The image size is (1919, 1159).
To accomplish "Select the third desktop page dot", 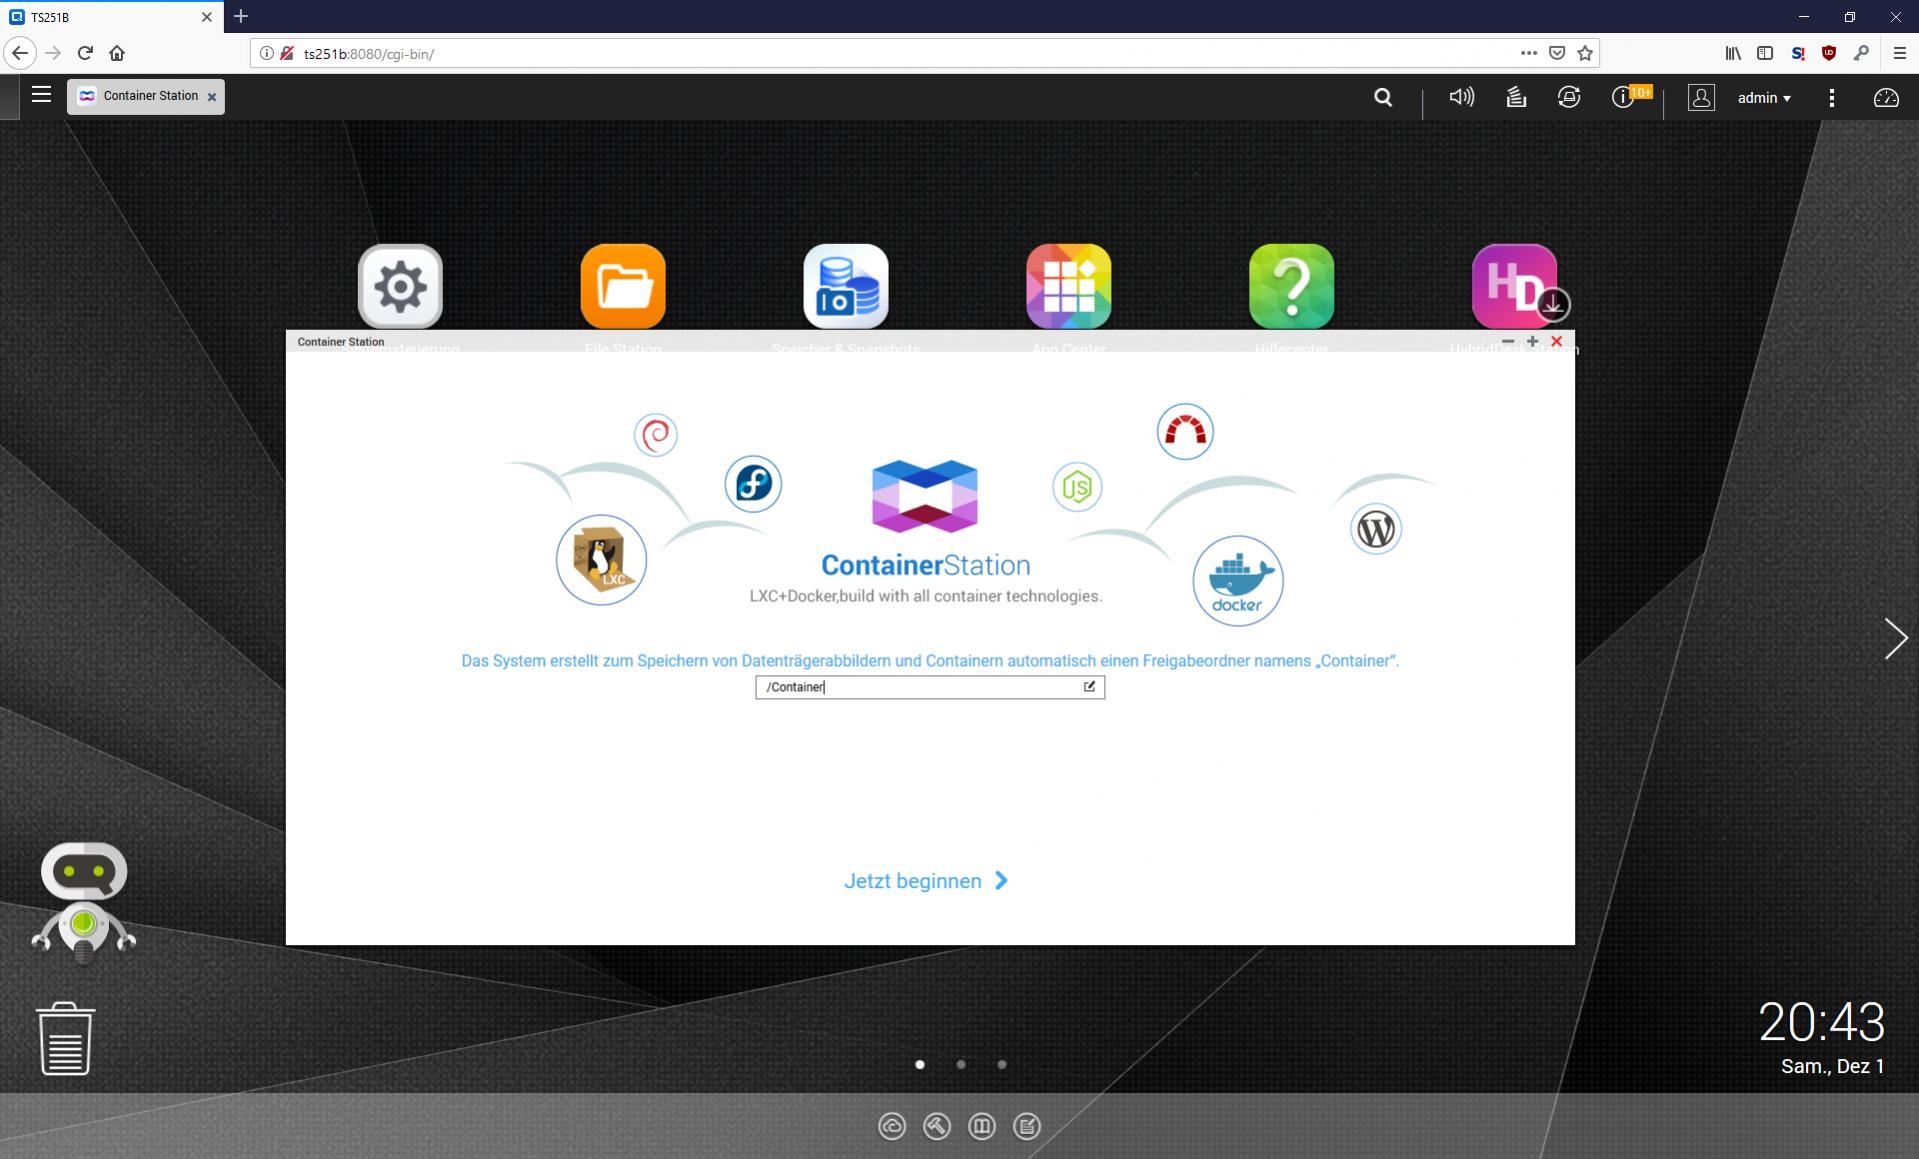I will tap(1002, 1064).
